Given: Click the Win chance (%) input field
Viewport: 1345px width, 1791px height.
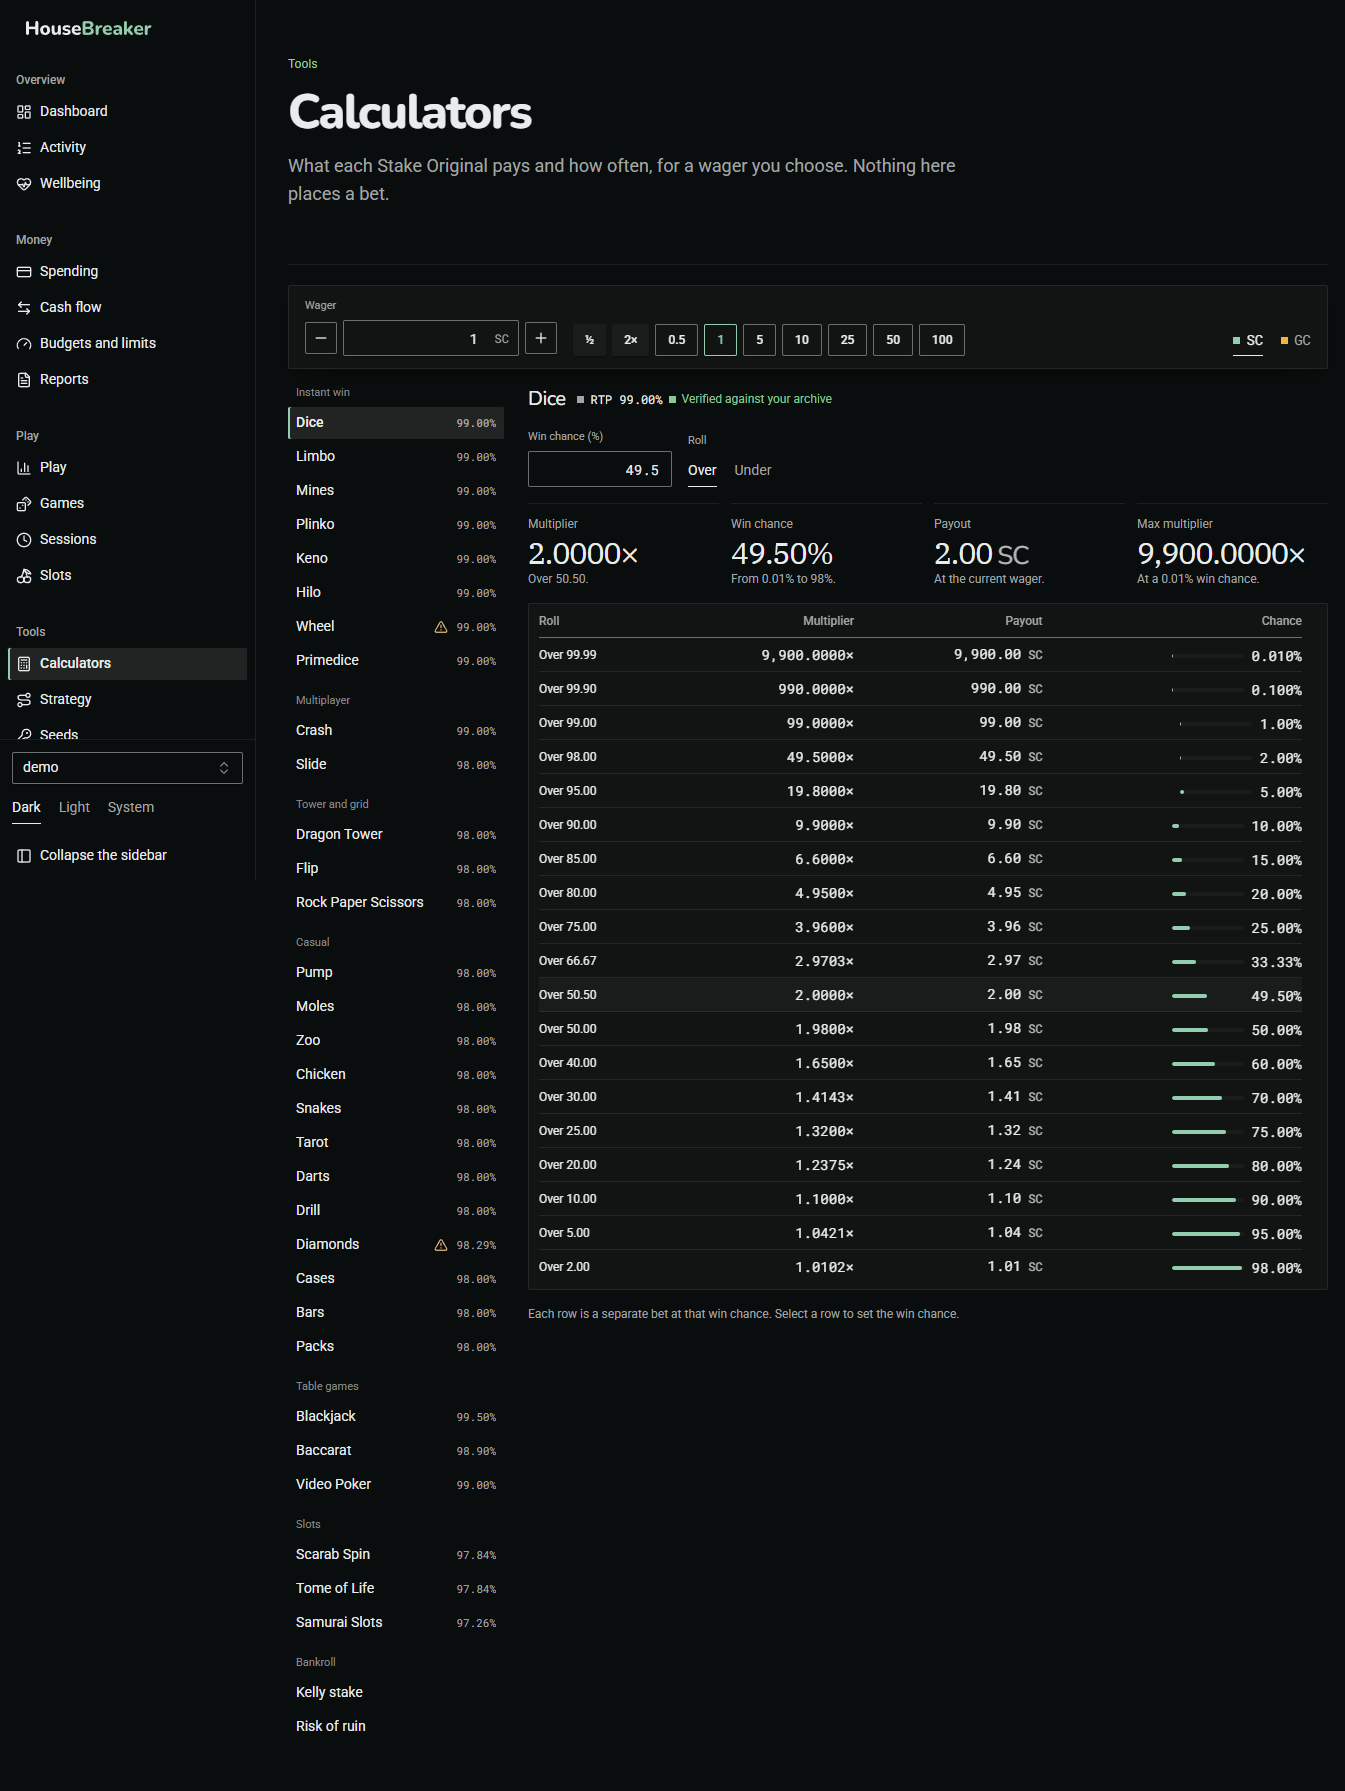Looking at the screenshot, I should click(x=600, y=470).
